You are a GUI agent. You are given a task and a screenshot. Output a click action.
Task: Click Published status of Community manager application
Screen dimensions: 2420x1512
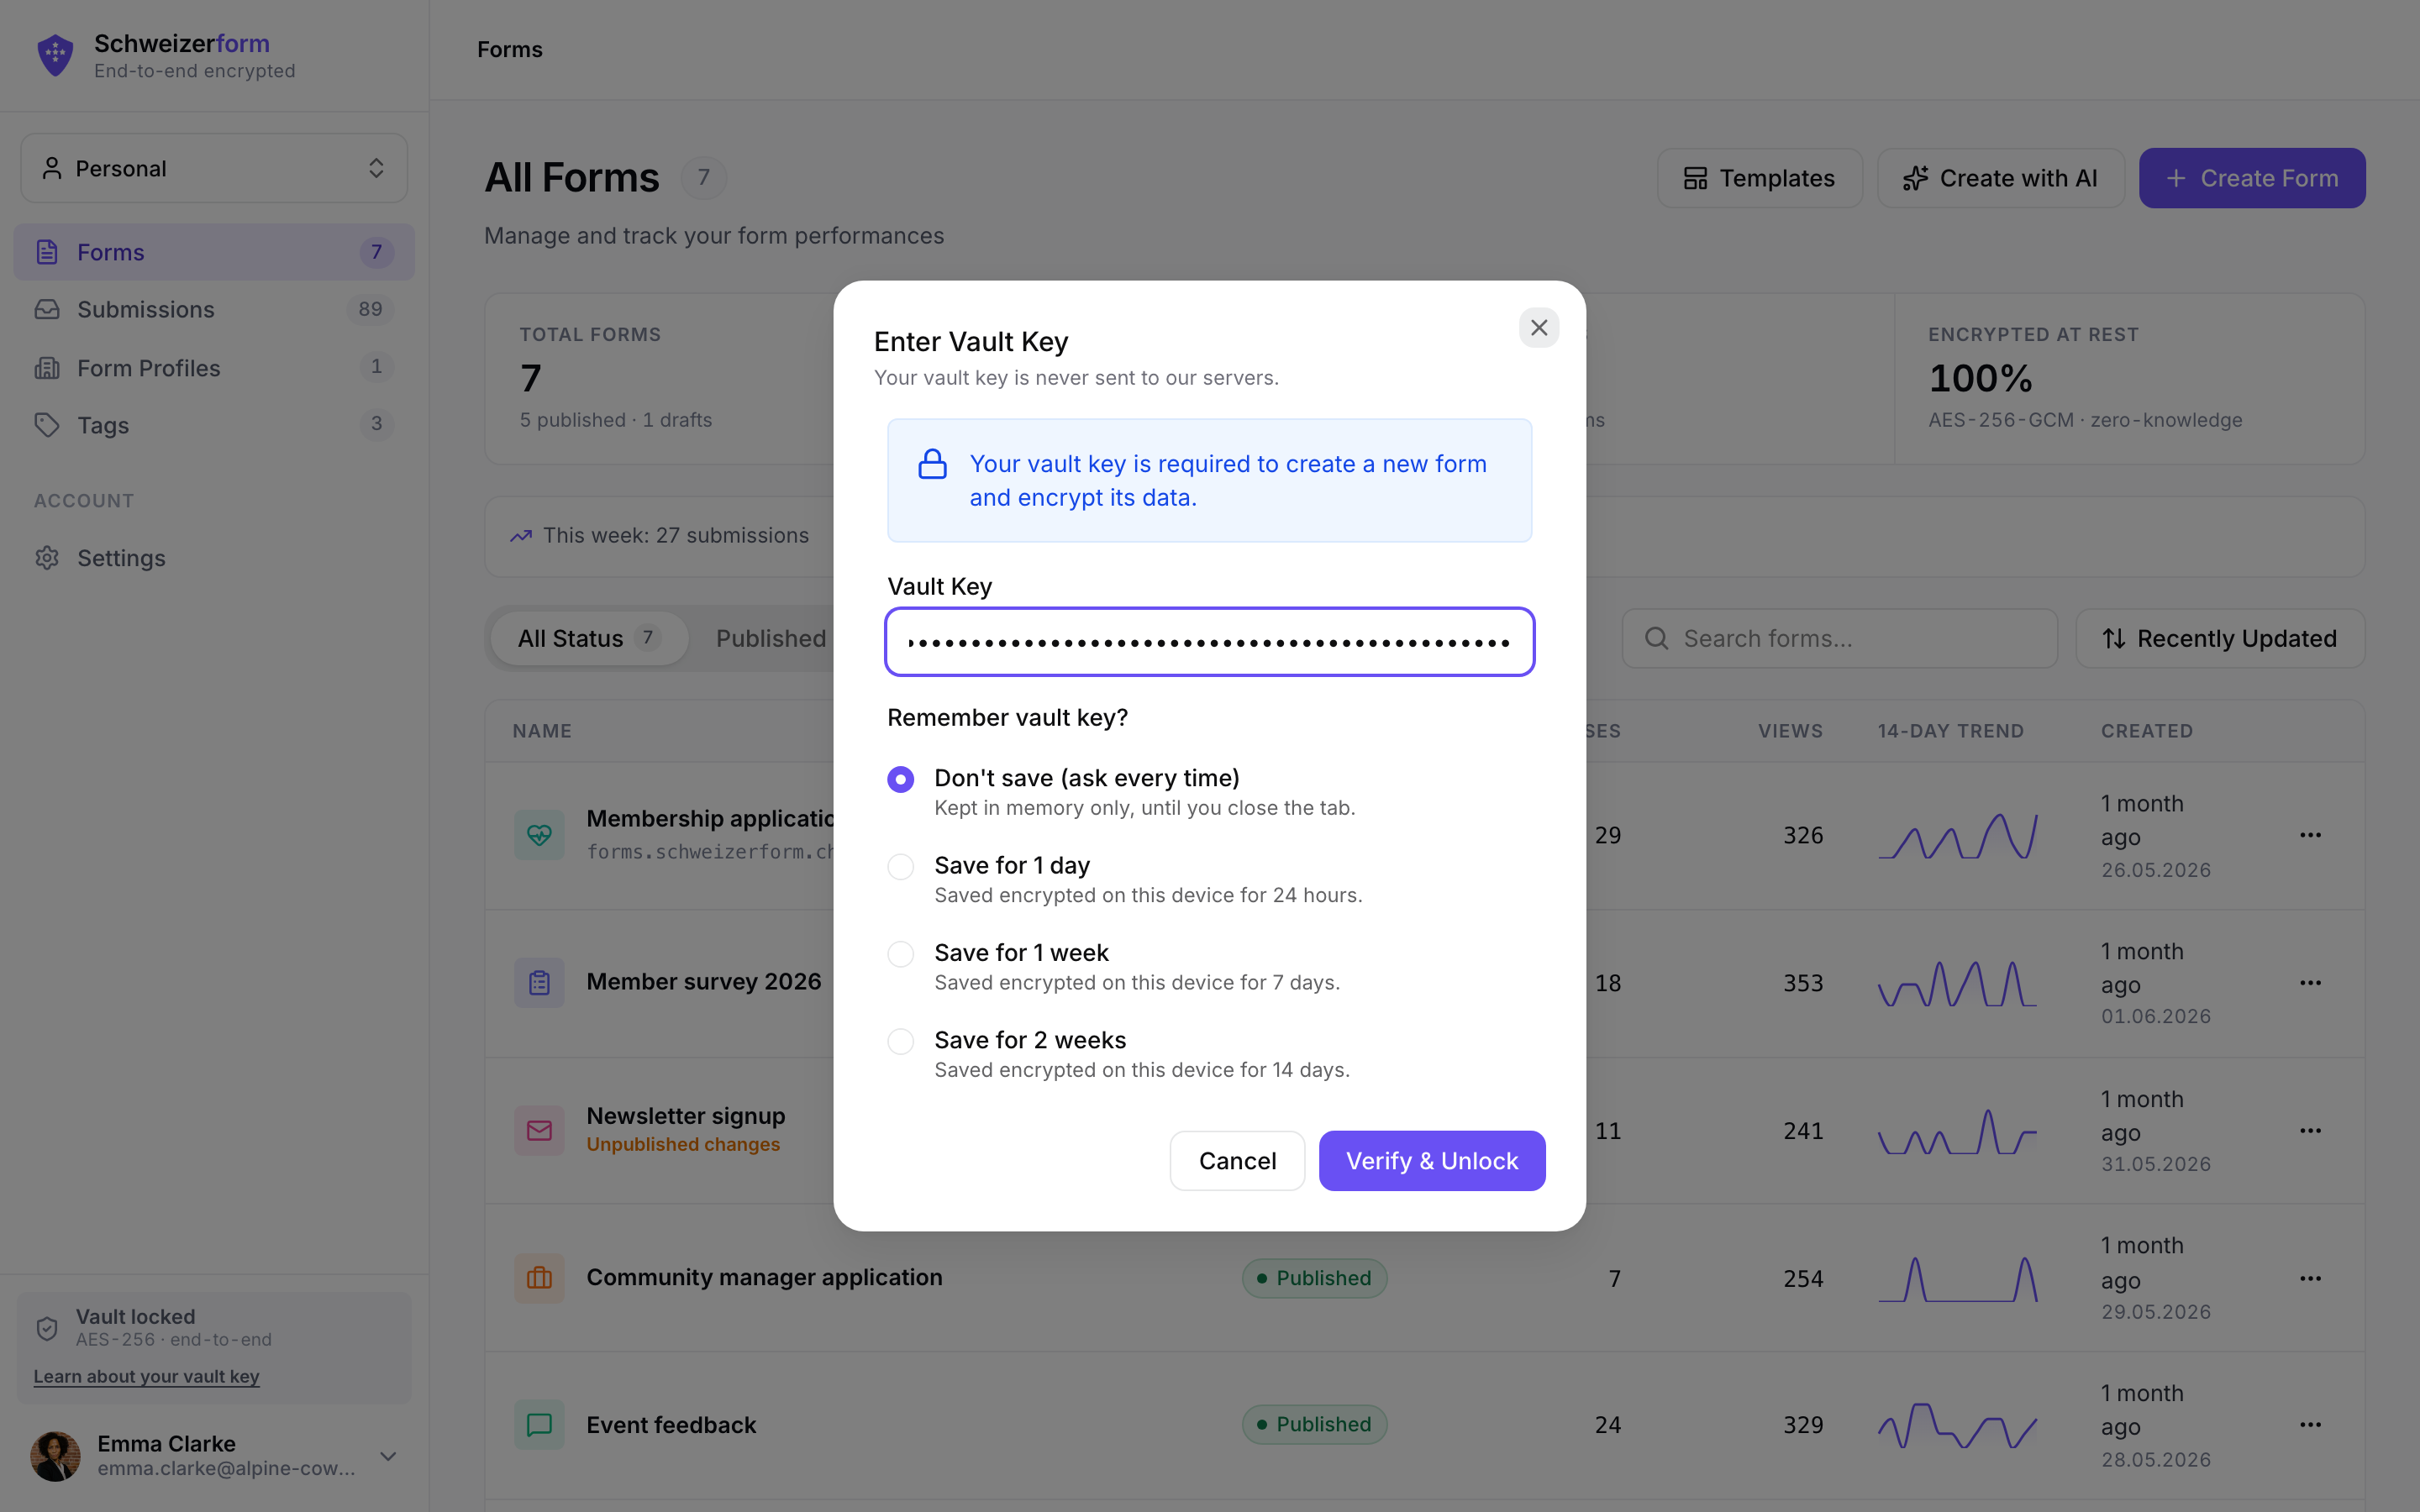(x=1314, y=1278)
